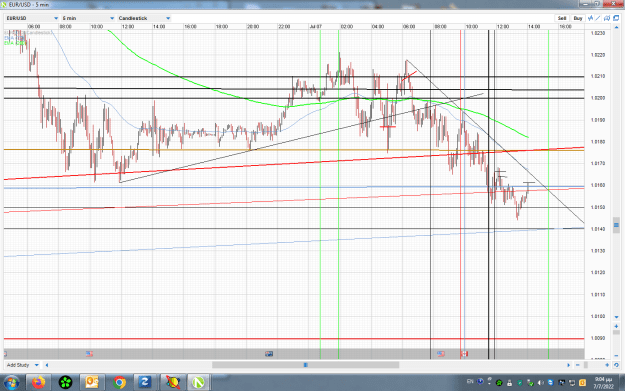Click the vertical price scrollbar thumb
Screen dimensions: 625x391
pos(616,225)
